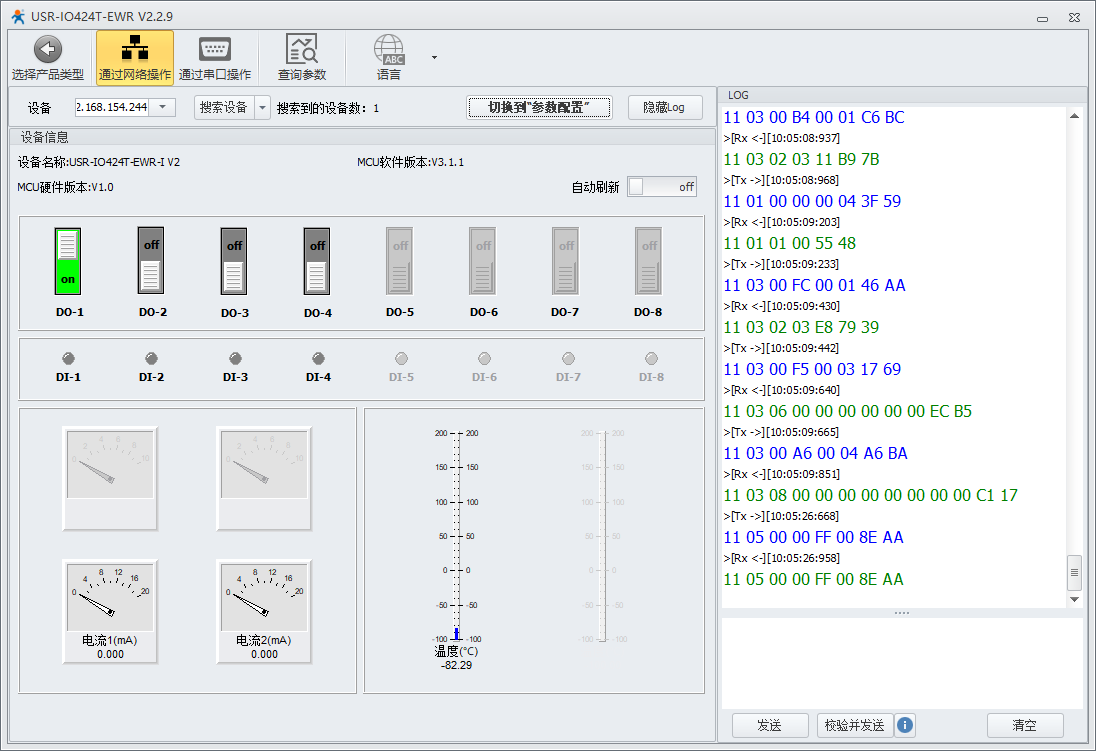The width and height of the screenshot is (1096, 751).
Task: Click the DI-2 indicator LED
Action: click(151, 359)
